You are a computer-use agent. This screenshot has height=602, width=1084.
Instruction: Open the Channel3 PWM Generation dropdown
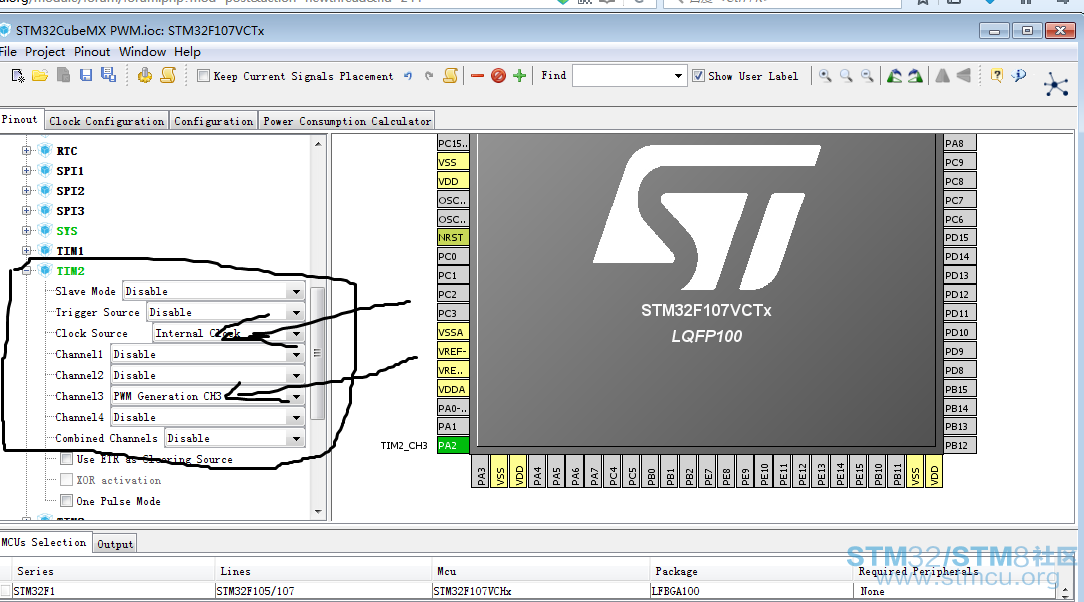[296, 397]
